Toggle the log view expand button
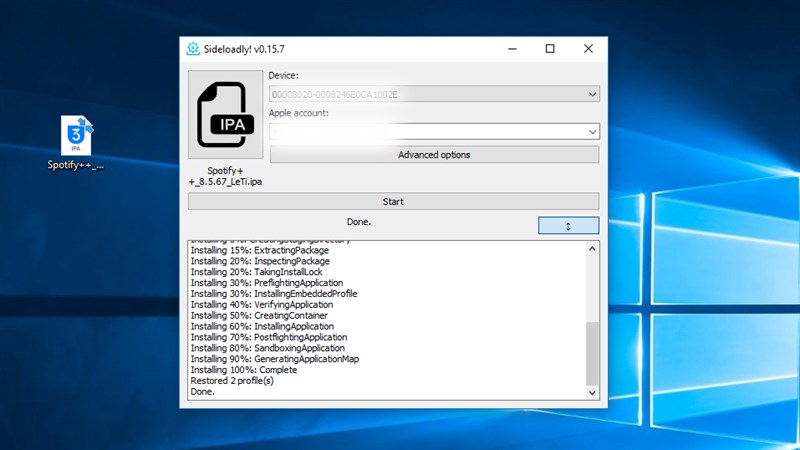 (568, 226)
